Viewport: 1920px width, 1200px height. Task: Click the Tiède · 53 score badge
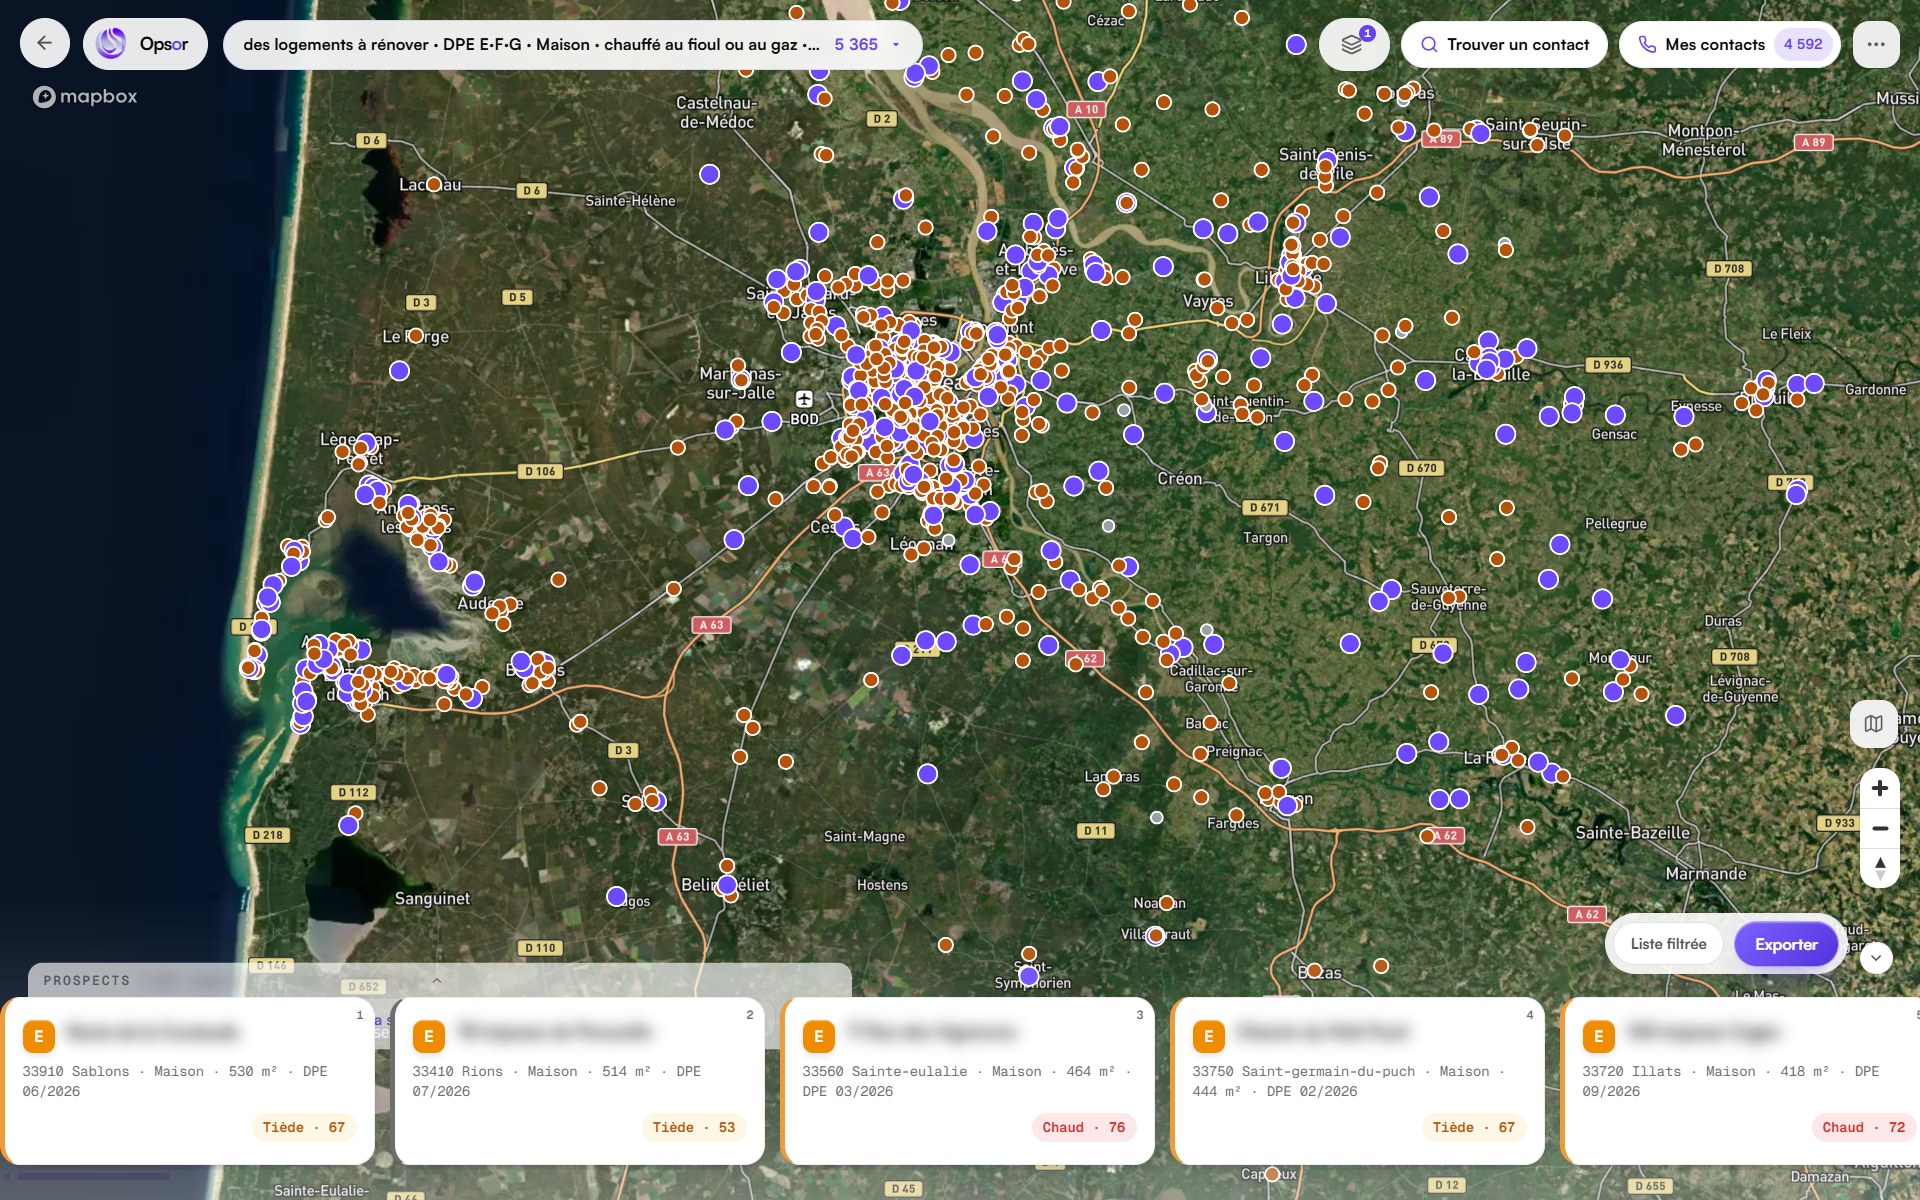(x=694, y=1127)
